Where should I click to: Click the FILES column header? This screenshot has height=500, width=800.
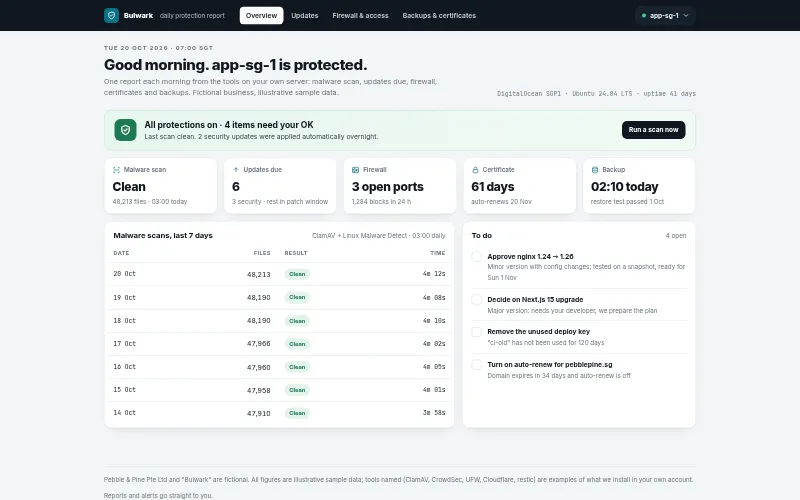point(262,253)
